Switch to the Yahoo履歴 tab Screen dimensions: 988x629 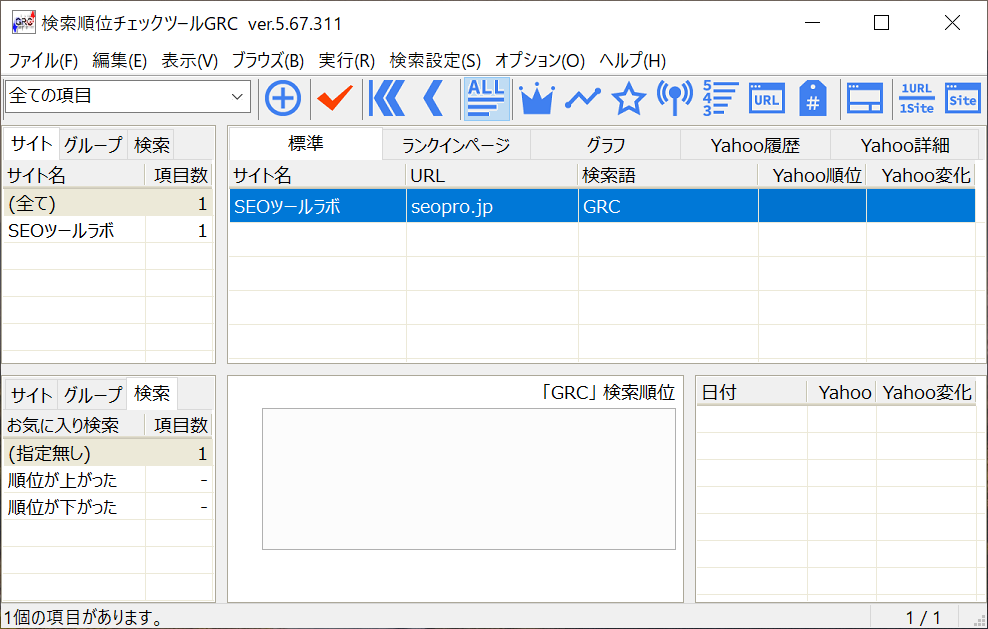tap(755, 146)
